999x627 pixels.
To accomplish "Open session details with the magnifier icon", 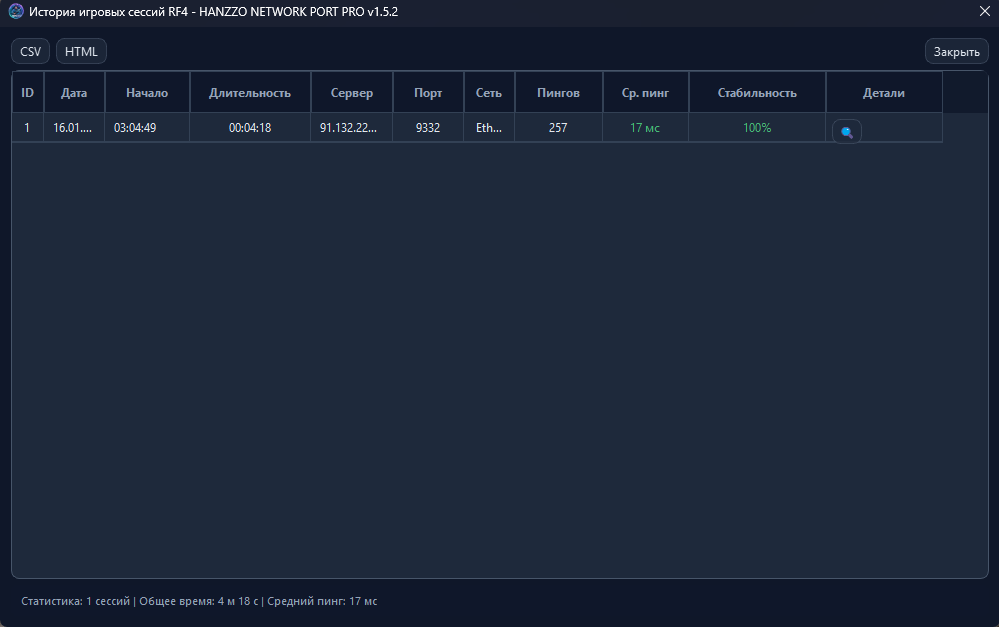I will pyautogui.click(x=846, y=132).
